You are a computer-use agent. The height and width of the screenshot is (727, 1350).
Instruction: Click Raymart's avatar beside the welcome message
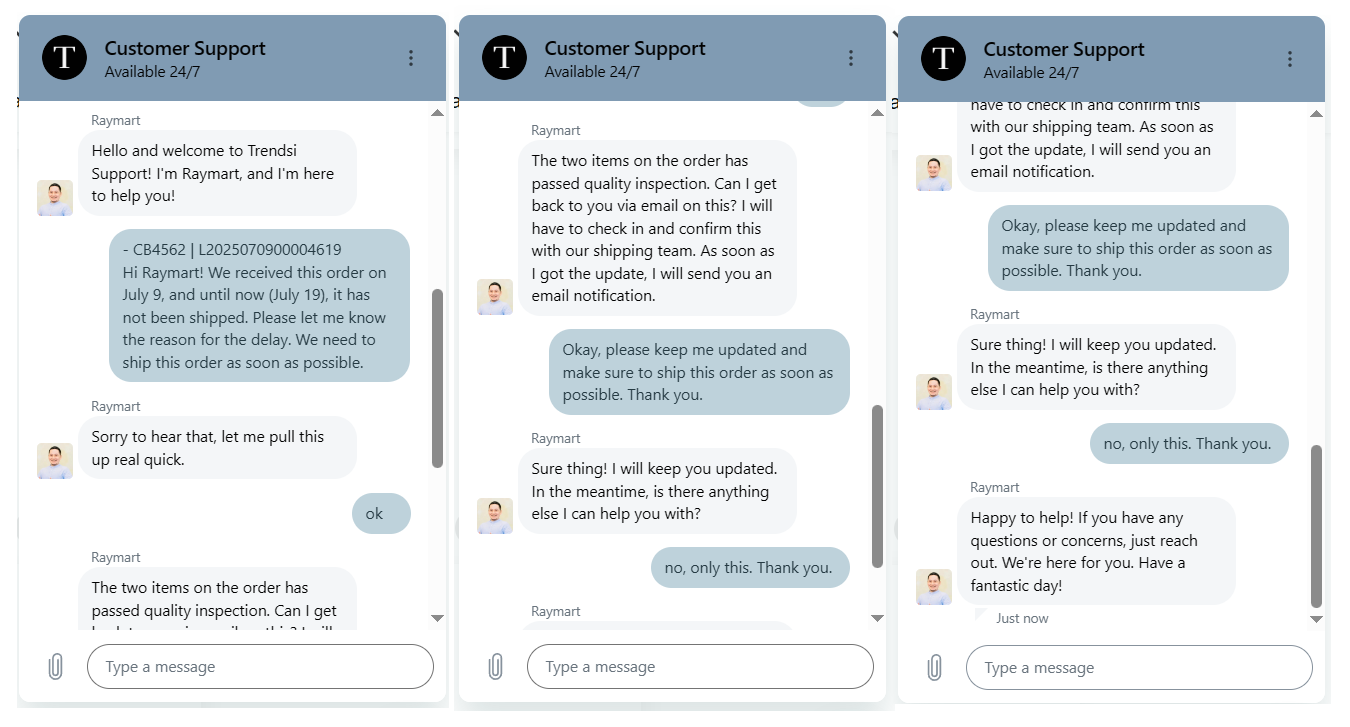(55, 197)
